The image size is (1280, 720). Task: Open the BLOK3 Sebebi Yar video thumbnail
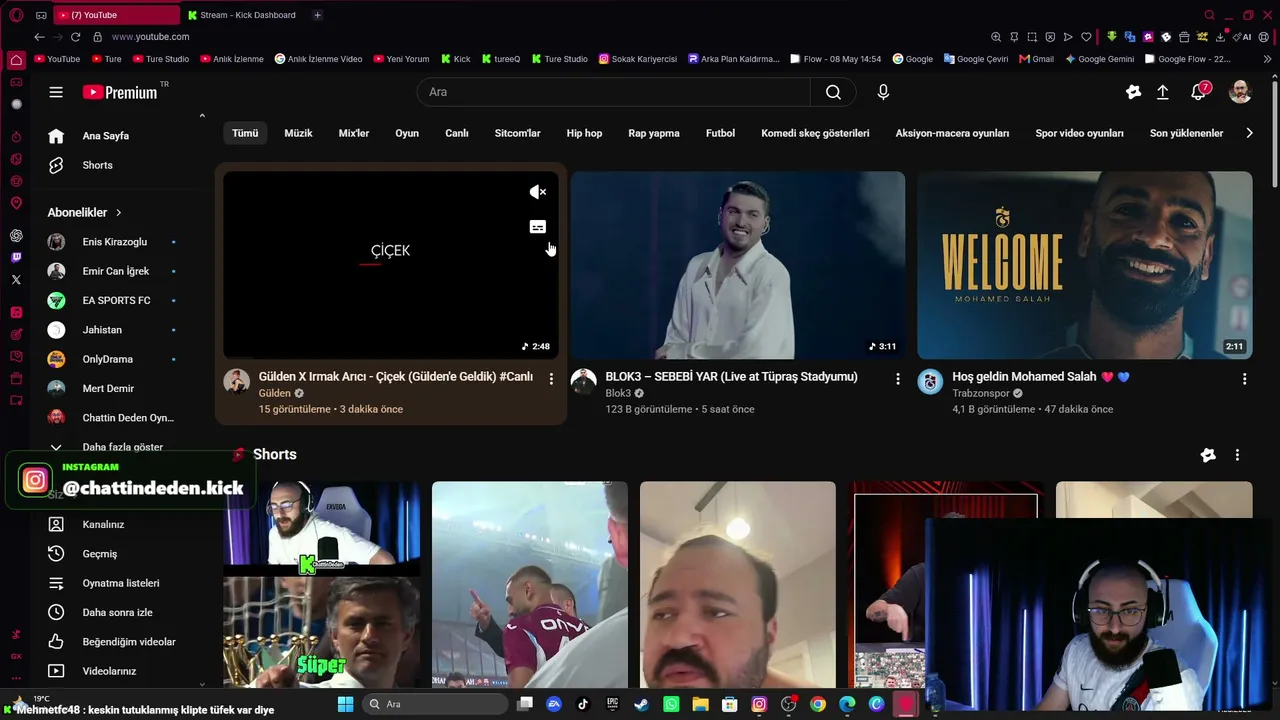click(x=738, y=265)
